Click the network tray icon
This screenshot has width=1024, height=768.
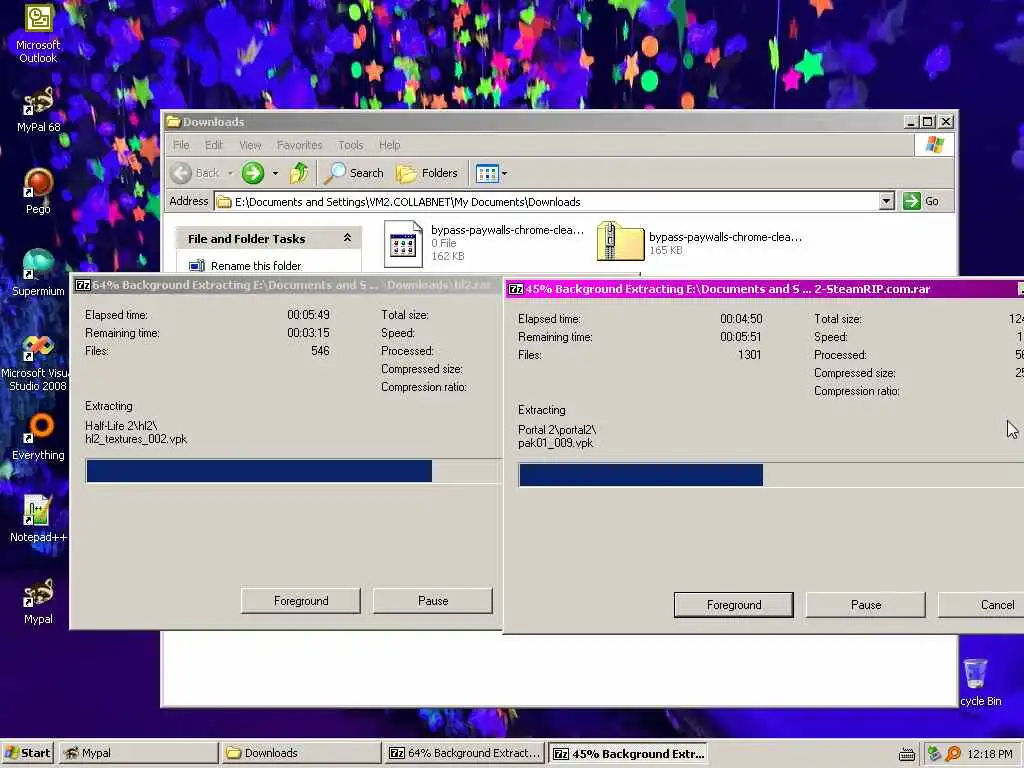click(x=934, y=754)
